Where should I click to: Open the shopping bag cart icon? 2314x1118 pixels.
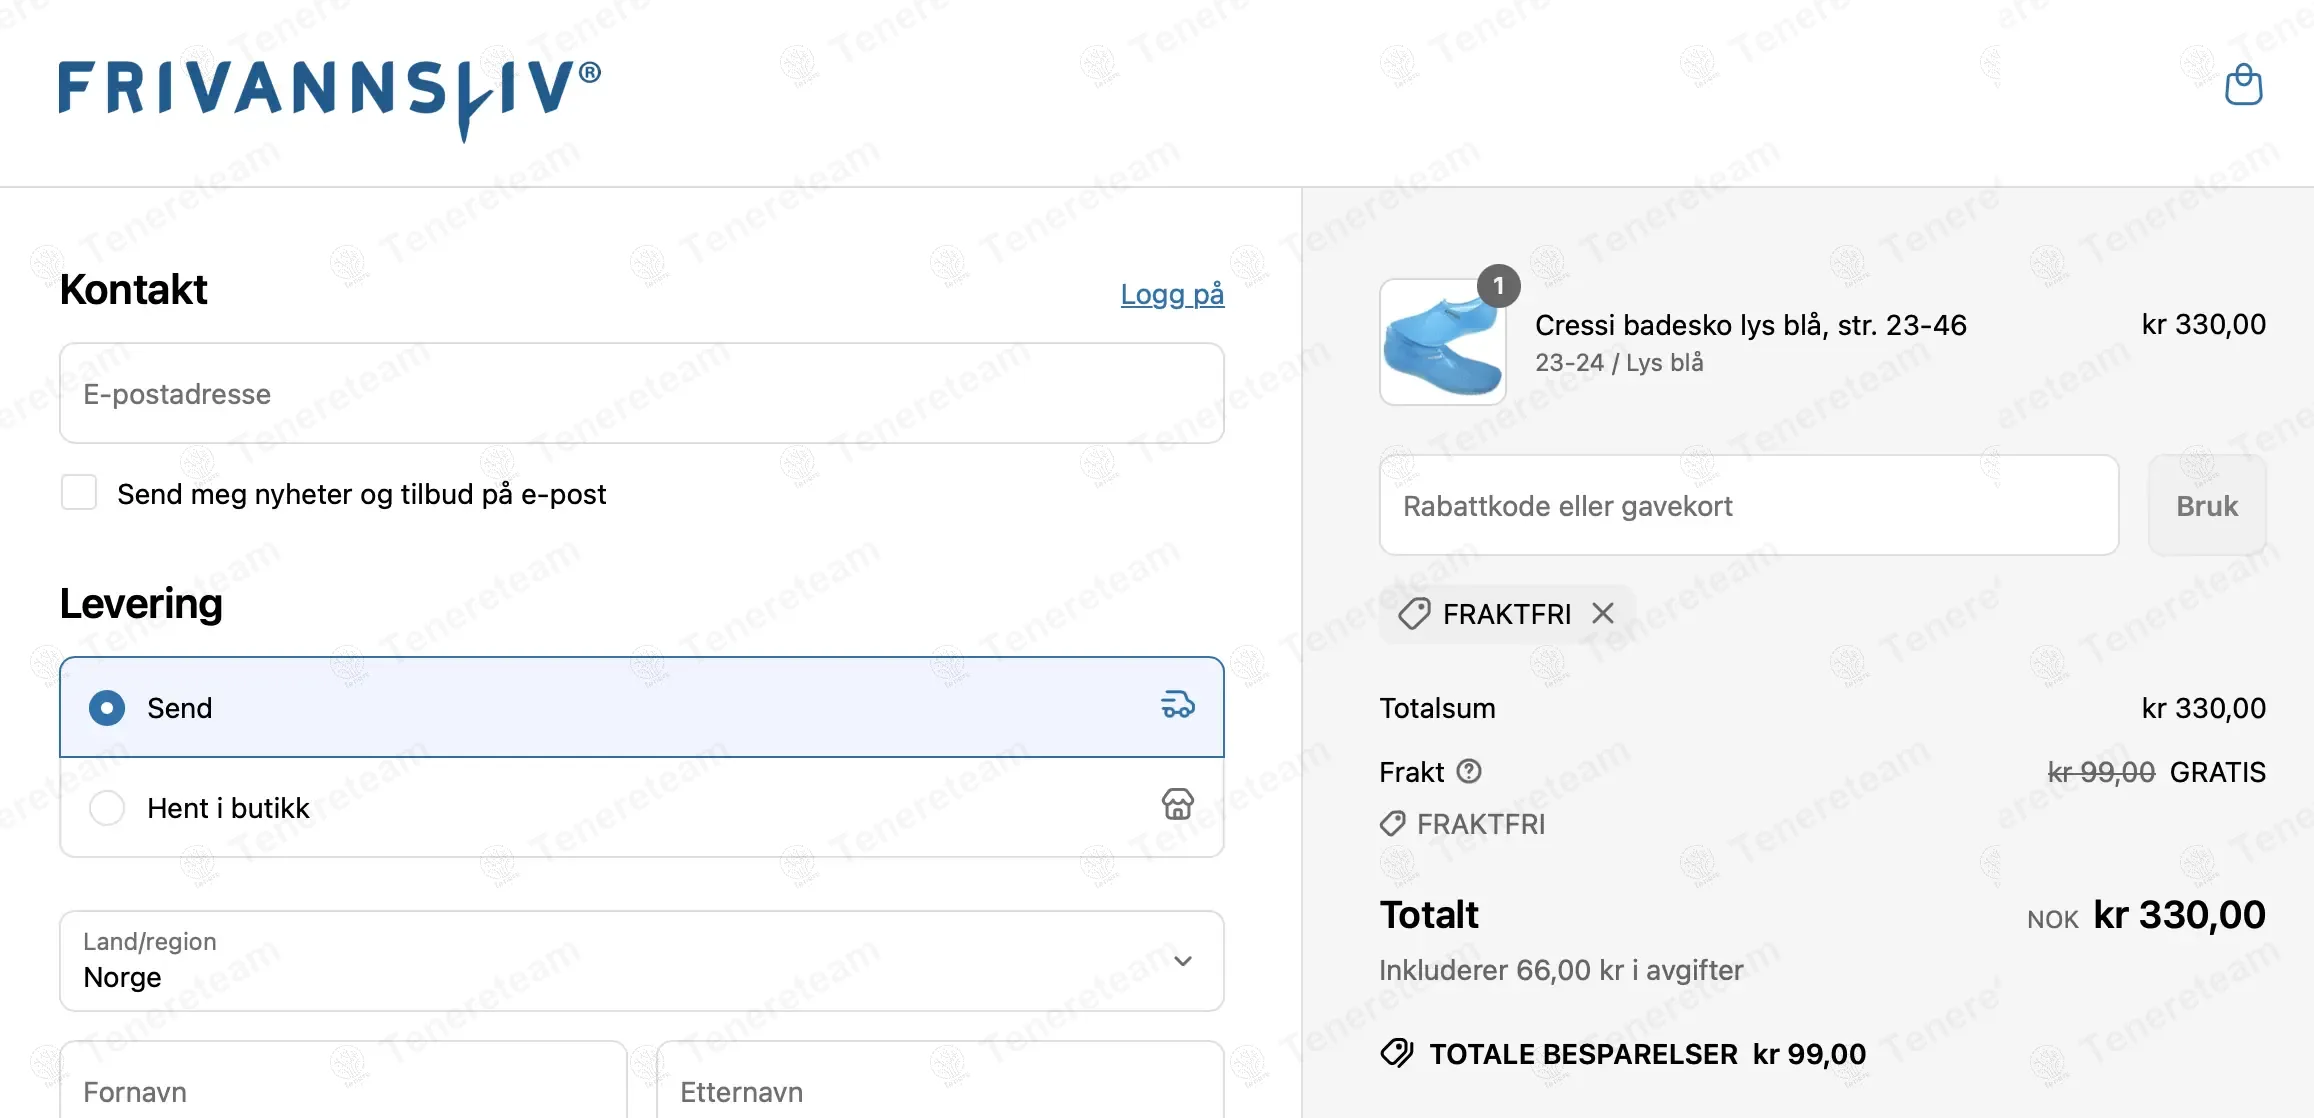(x=2243, y=85)
